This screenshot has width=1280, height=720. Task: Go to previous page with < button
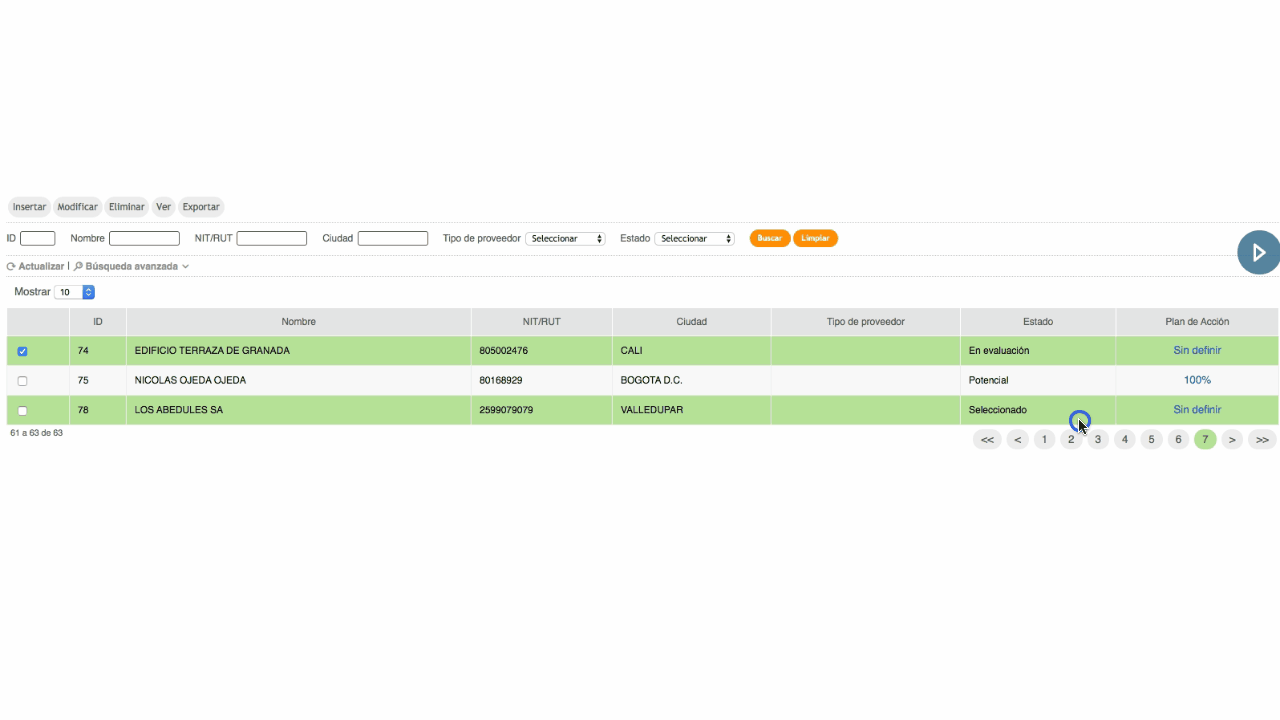click(x=1017, y=440)
